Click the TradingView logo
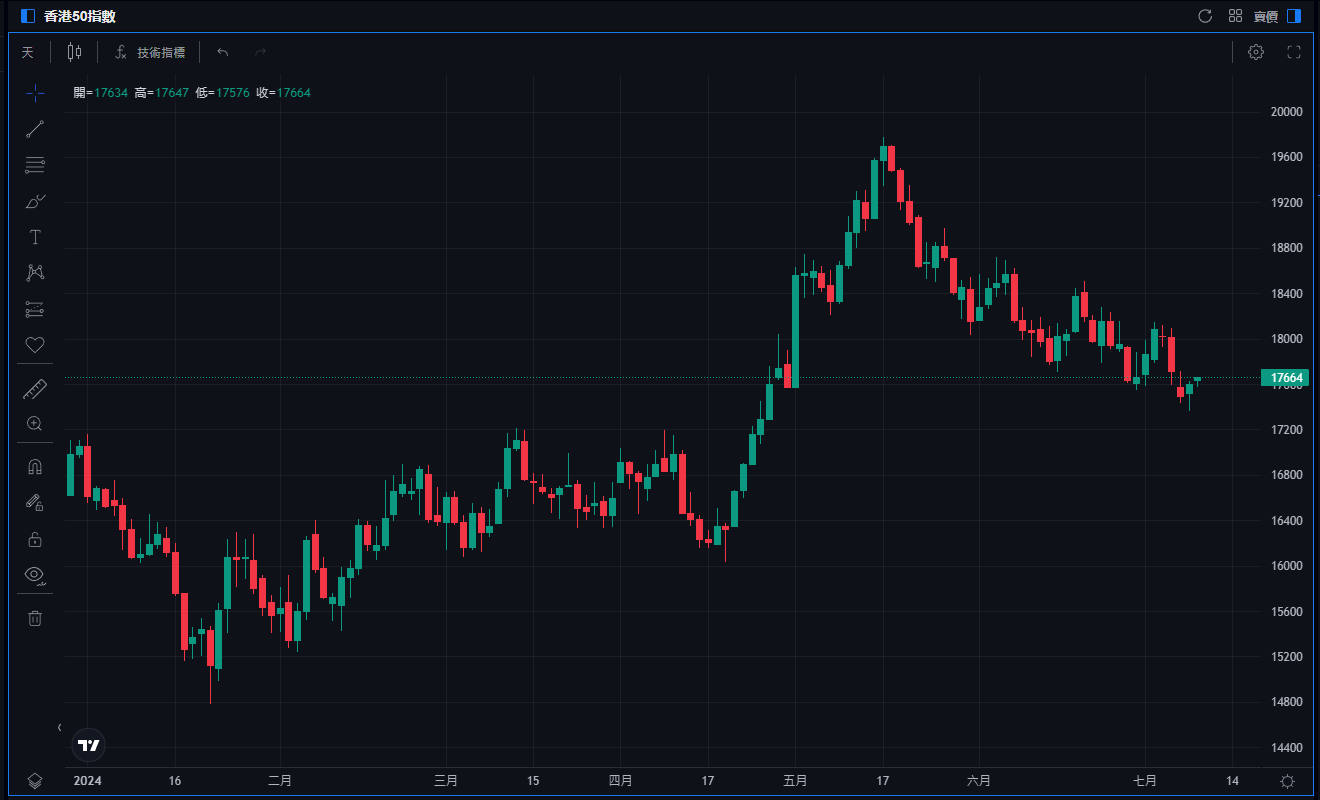The width and height of the screenshot is (1320, 800). [x=89, y=745]
